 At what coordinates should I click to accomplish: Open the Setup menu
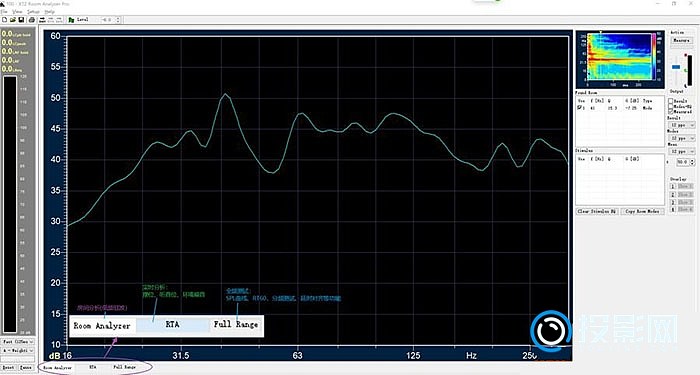pyautogui.click(x=33, y=11)
